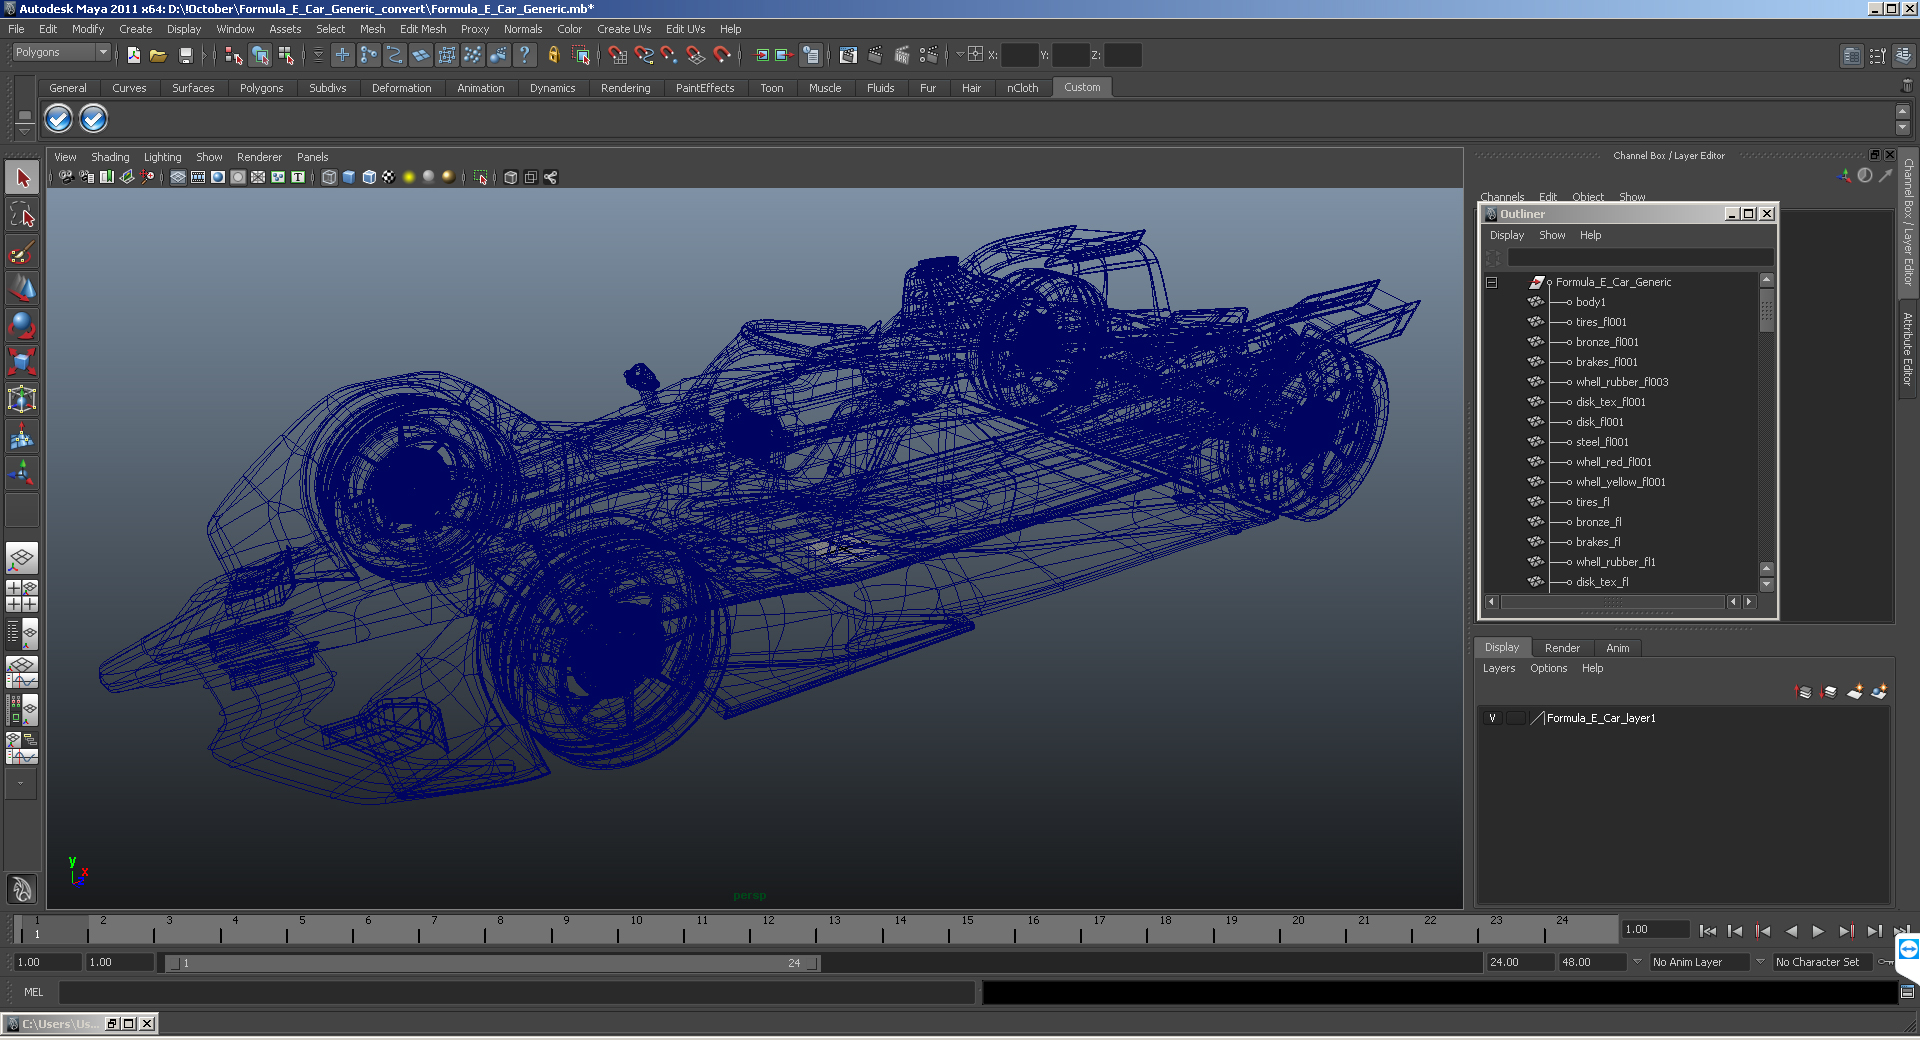1920x1040 pixels.
Task: Select the arrow Select tool in toolbox
Action: (x=22, y=178)
